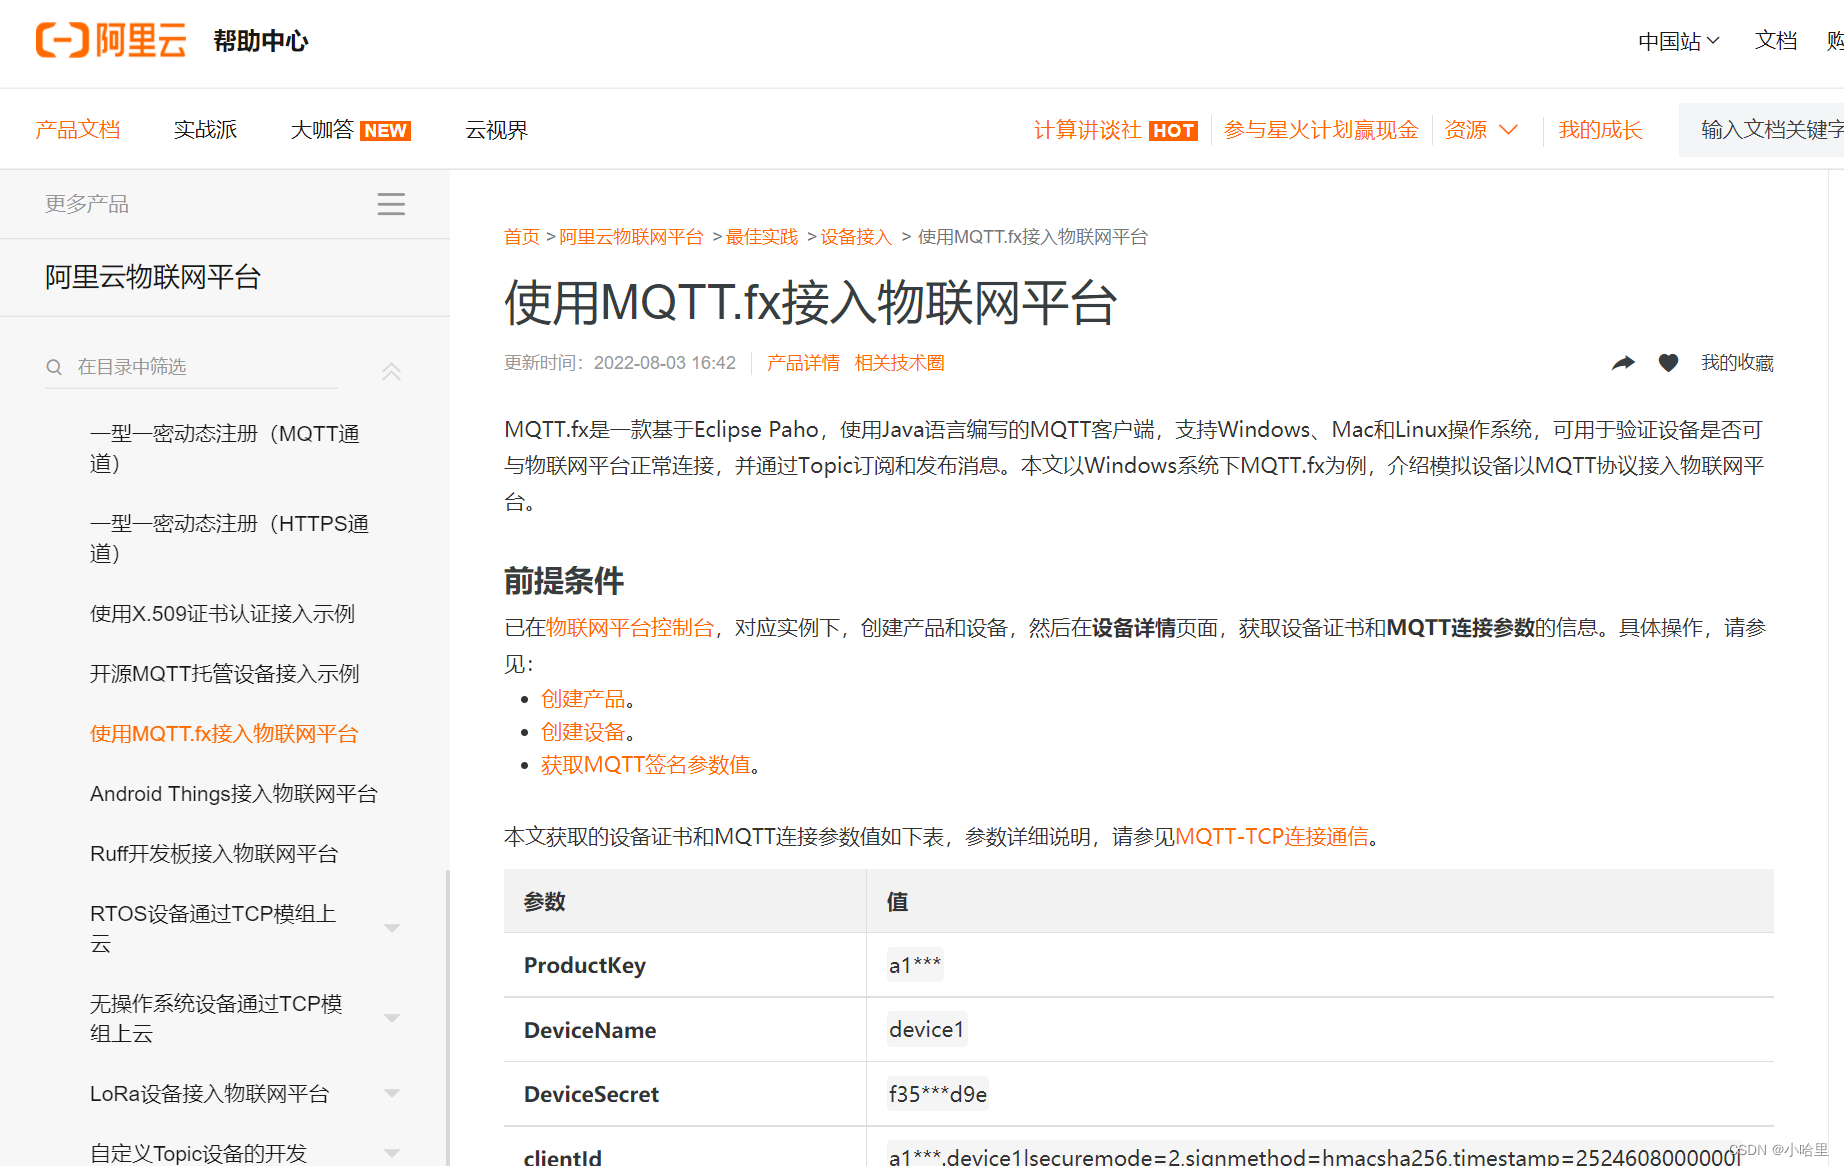Click the search magnifier in 在目录中筛选
The image size is (1844, 1166).
(x=54, y=366)
